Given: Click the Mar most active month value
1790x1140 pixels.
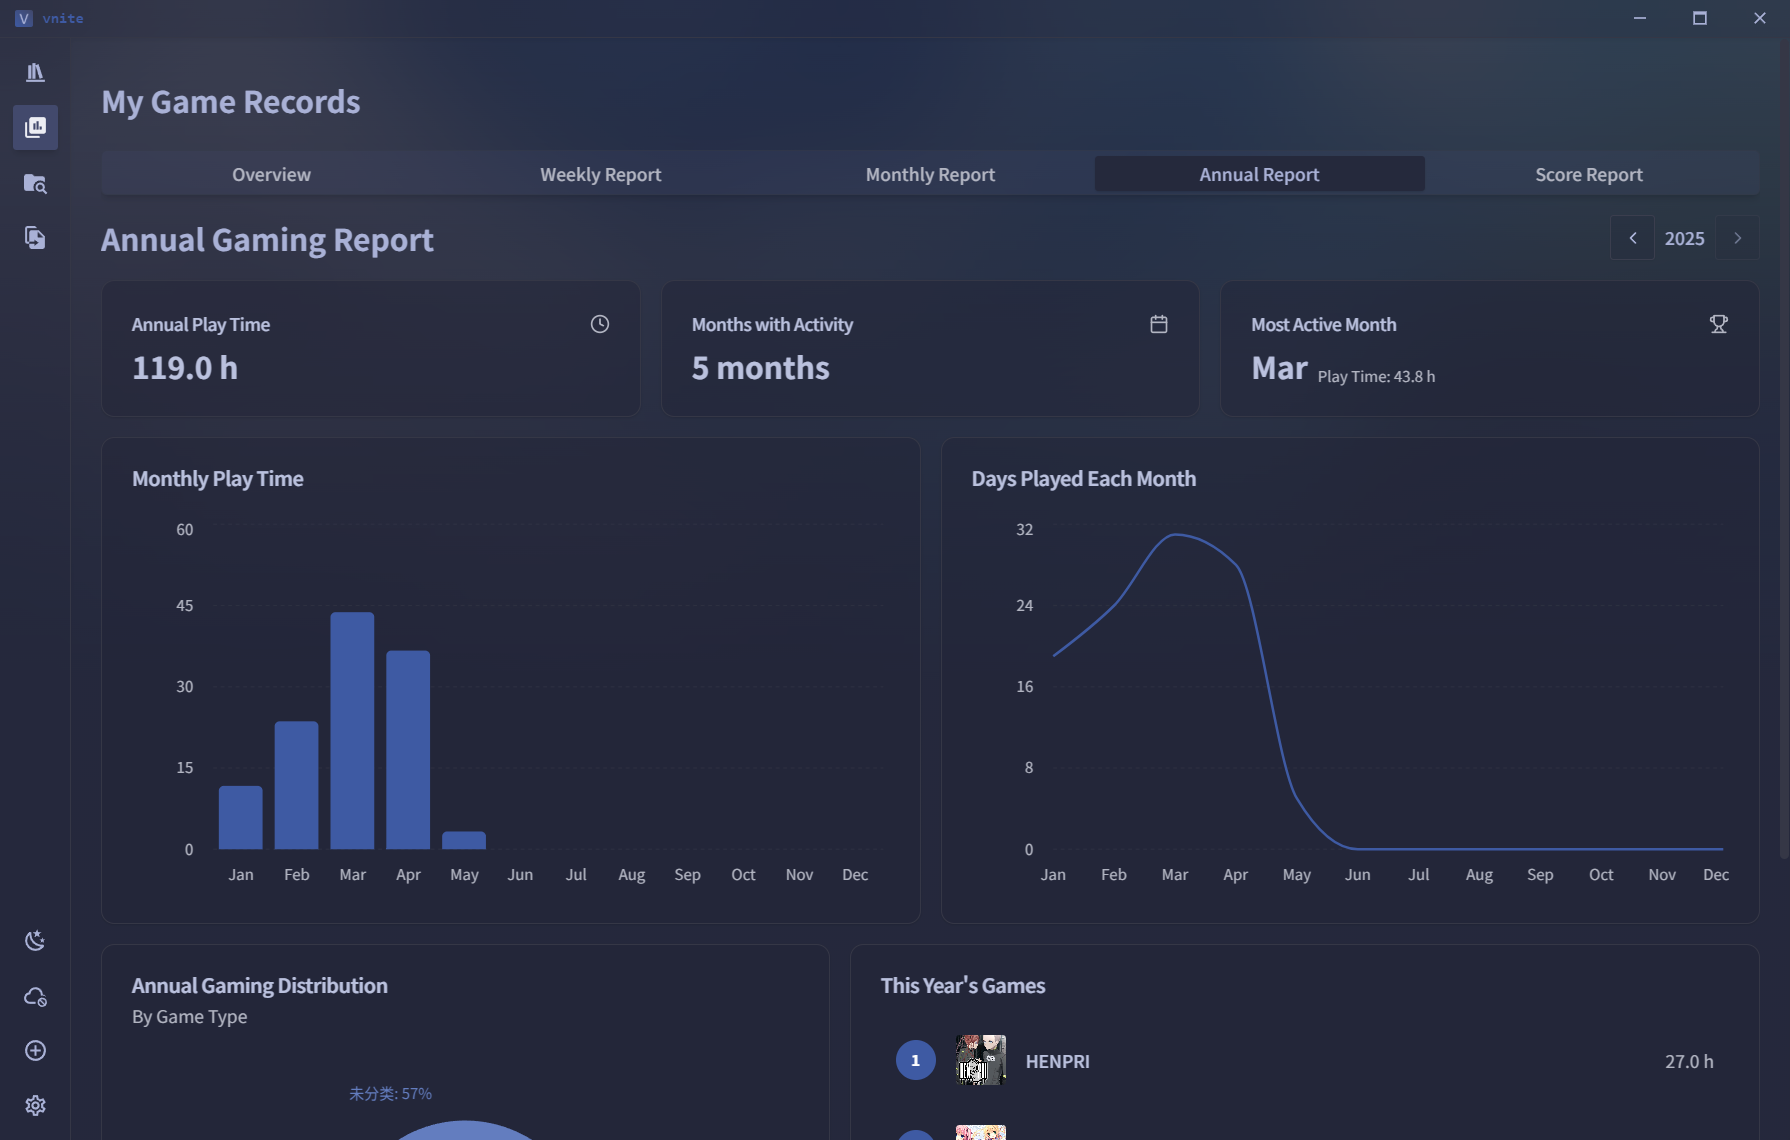Looking at the screenshot, I should [x=1279, y=368].
